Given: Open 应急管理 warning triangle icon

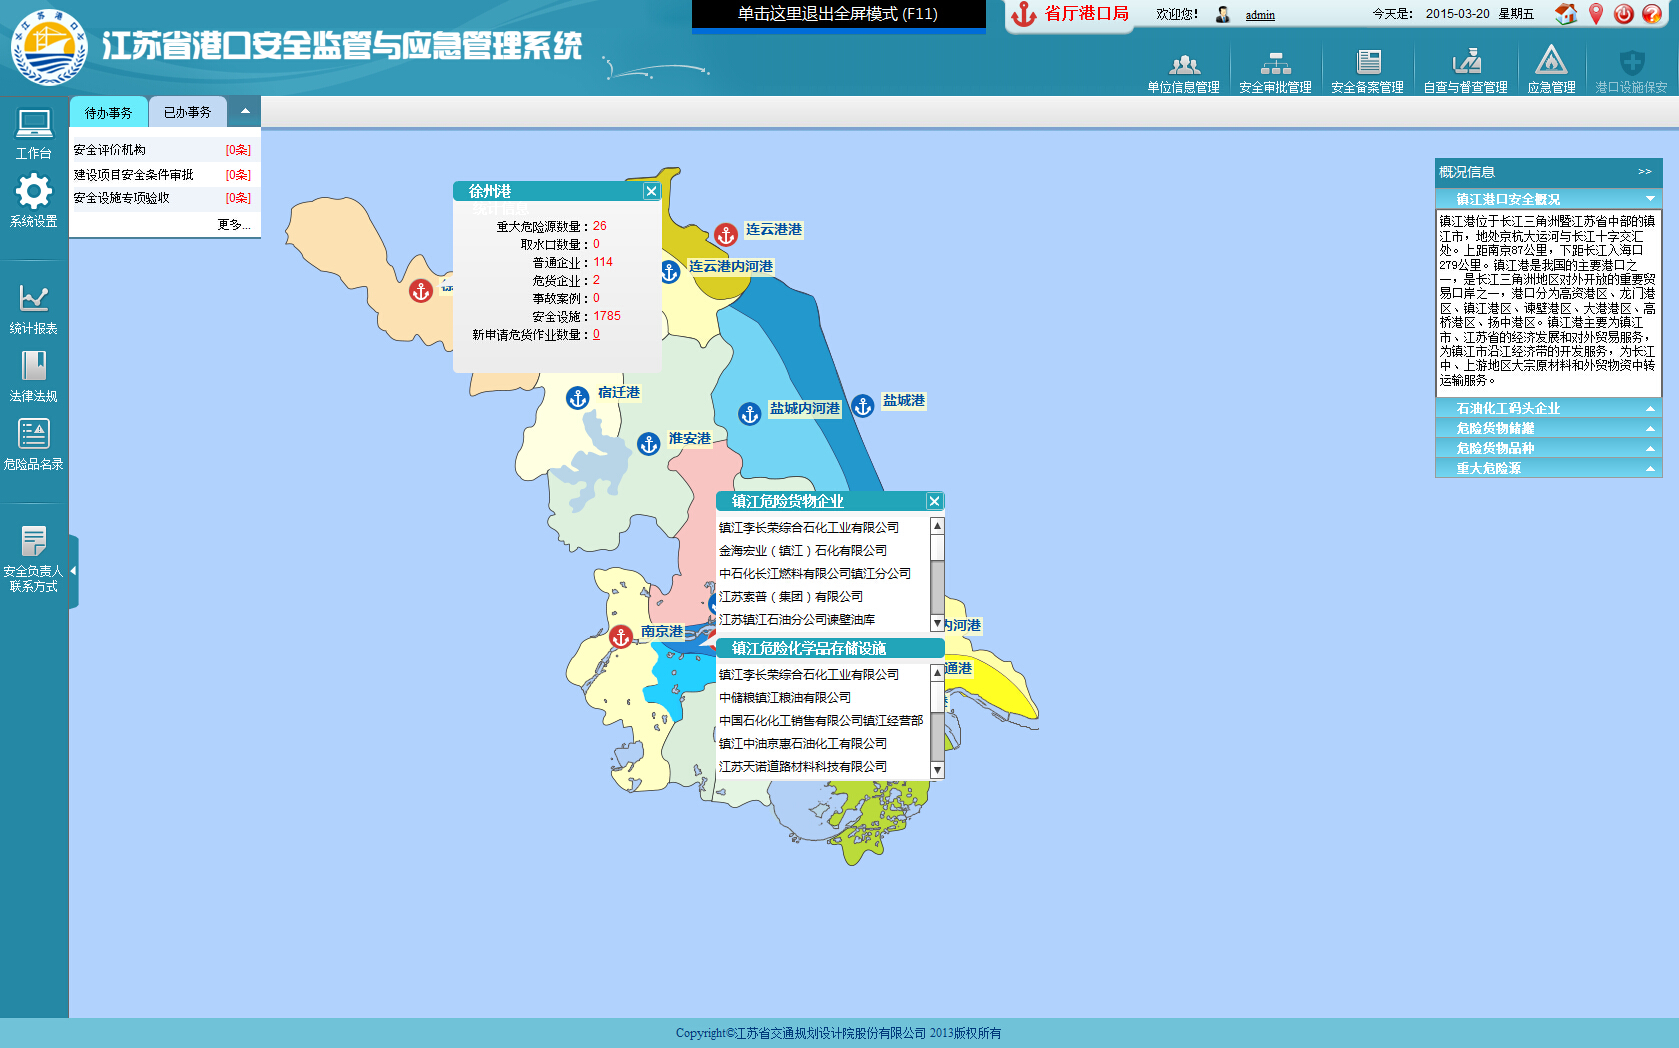Looking at the screenshot, I should point(1550,62).
